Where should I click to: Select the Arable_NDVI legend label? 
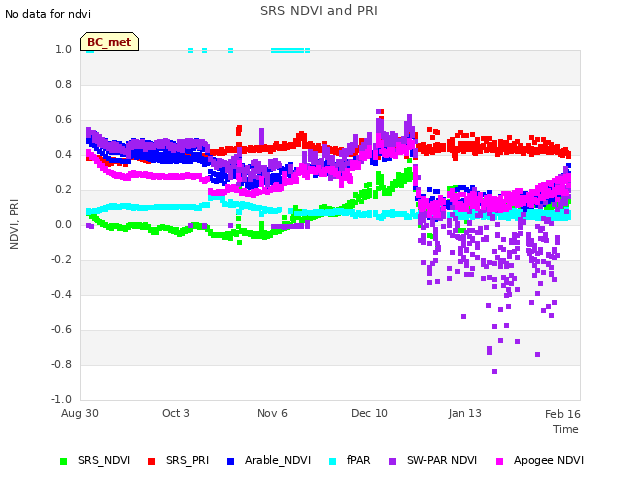[x=278, y=460]
